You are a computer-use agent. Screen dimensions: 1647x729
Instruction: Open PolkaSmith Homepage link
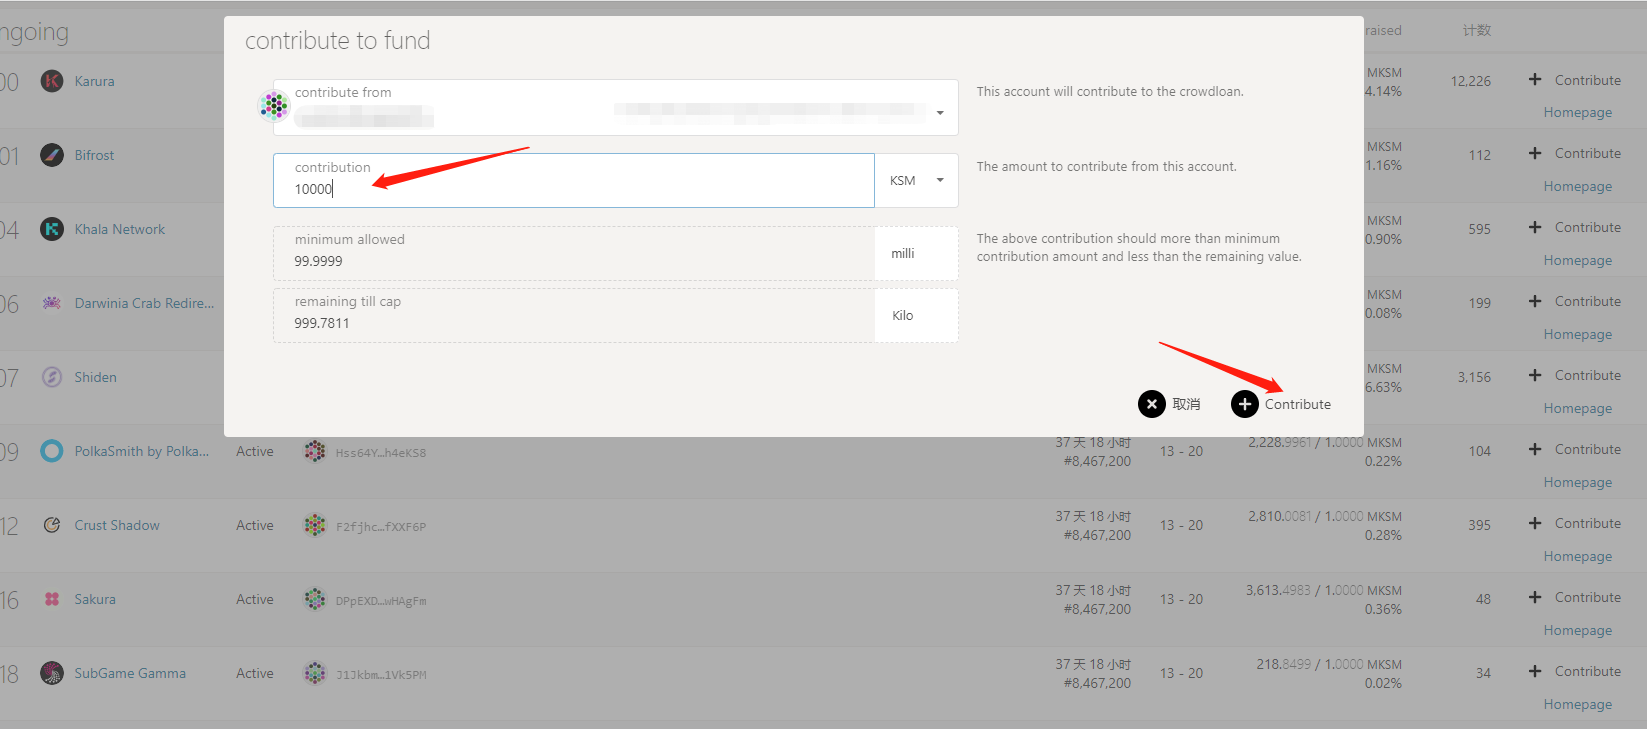[x=1577, y=482]
